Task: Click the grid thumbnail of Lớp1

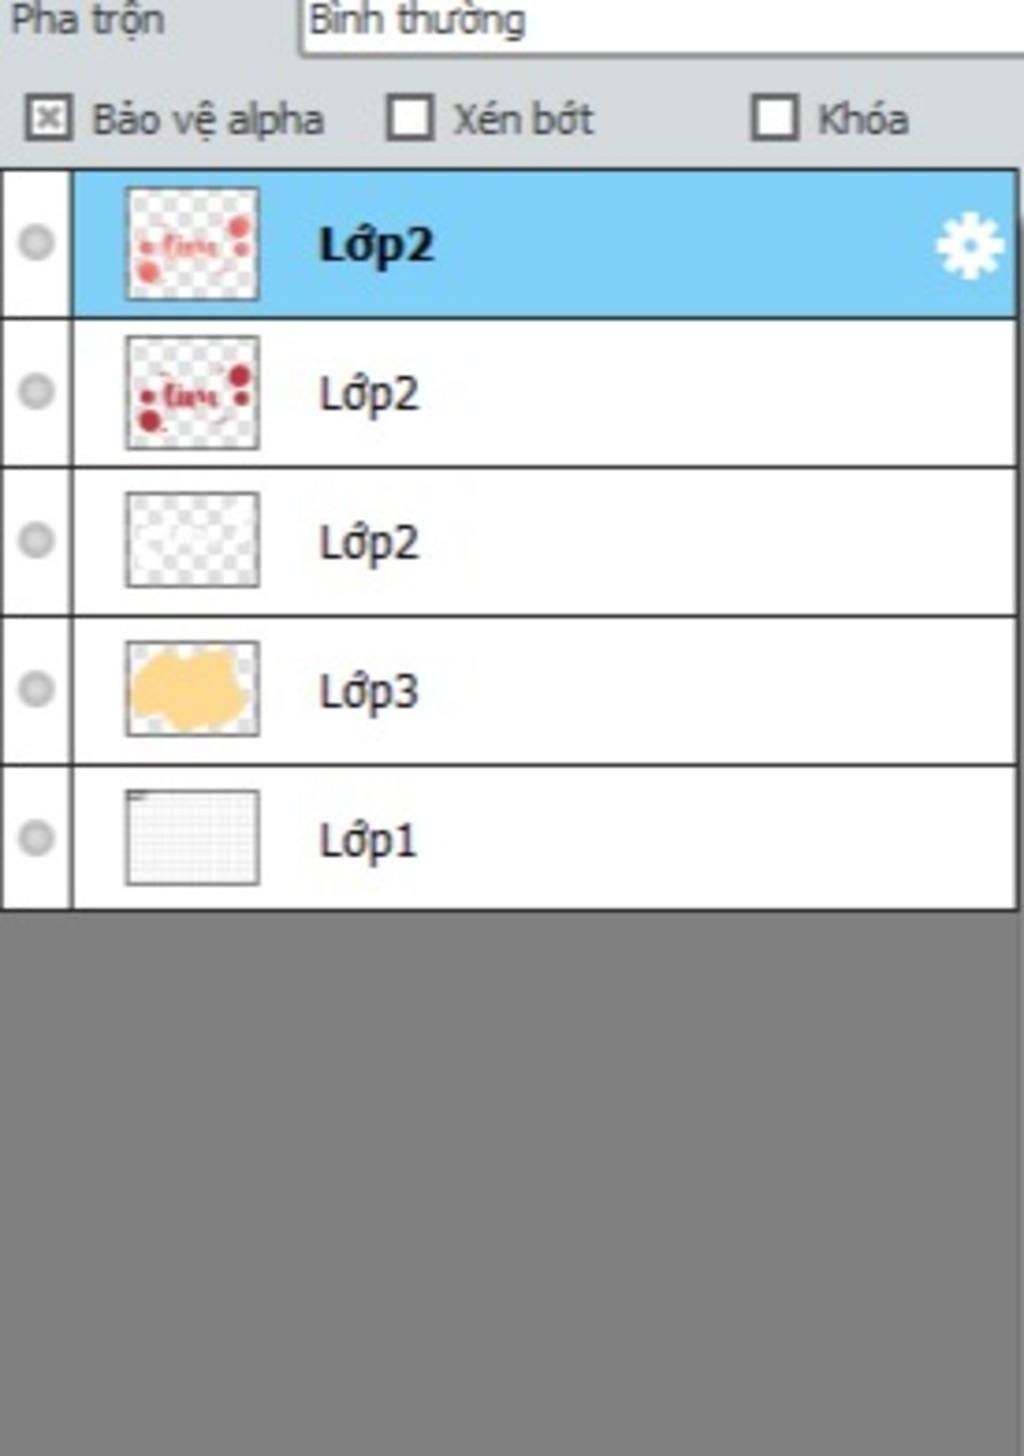Action: (x=192, y=838)
